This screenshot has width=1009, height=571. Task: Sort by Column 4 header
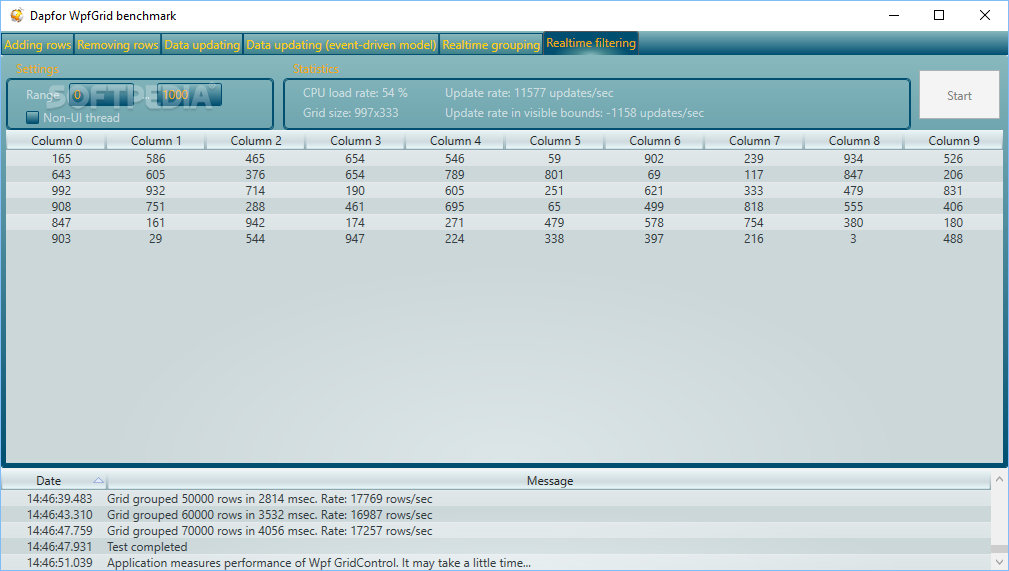click(x=455, y=140)
